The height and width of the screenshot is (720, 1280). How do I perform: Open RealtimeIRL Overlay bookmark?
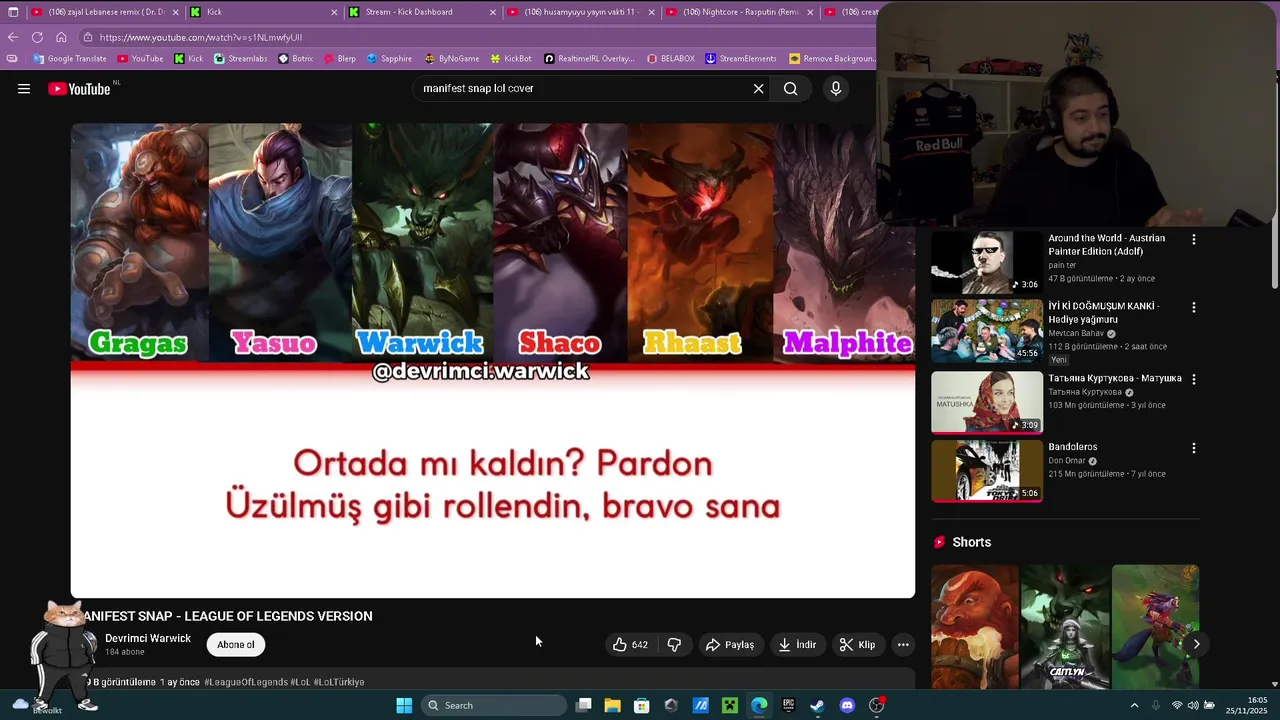[589, 59]
